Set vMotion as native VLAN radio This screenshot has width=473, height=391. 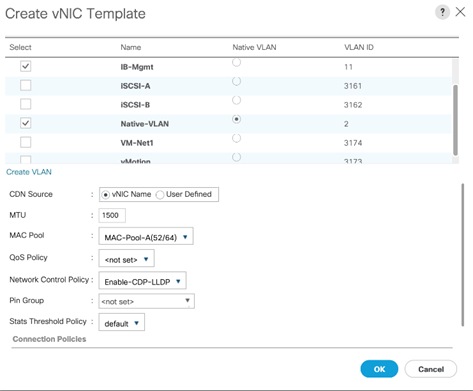236,157
